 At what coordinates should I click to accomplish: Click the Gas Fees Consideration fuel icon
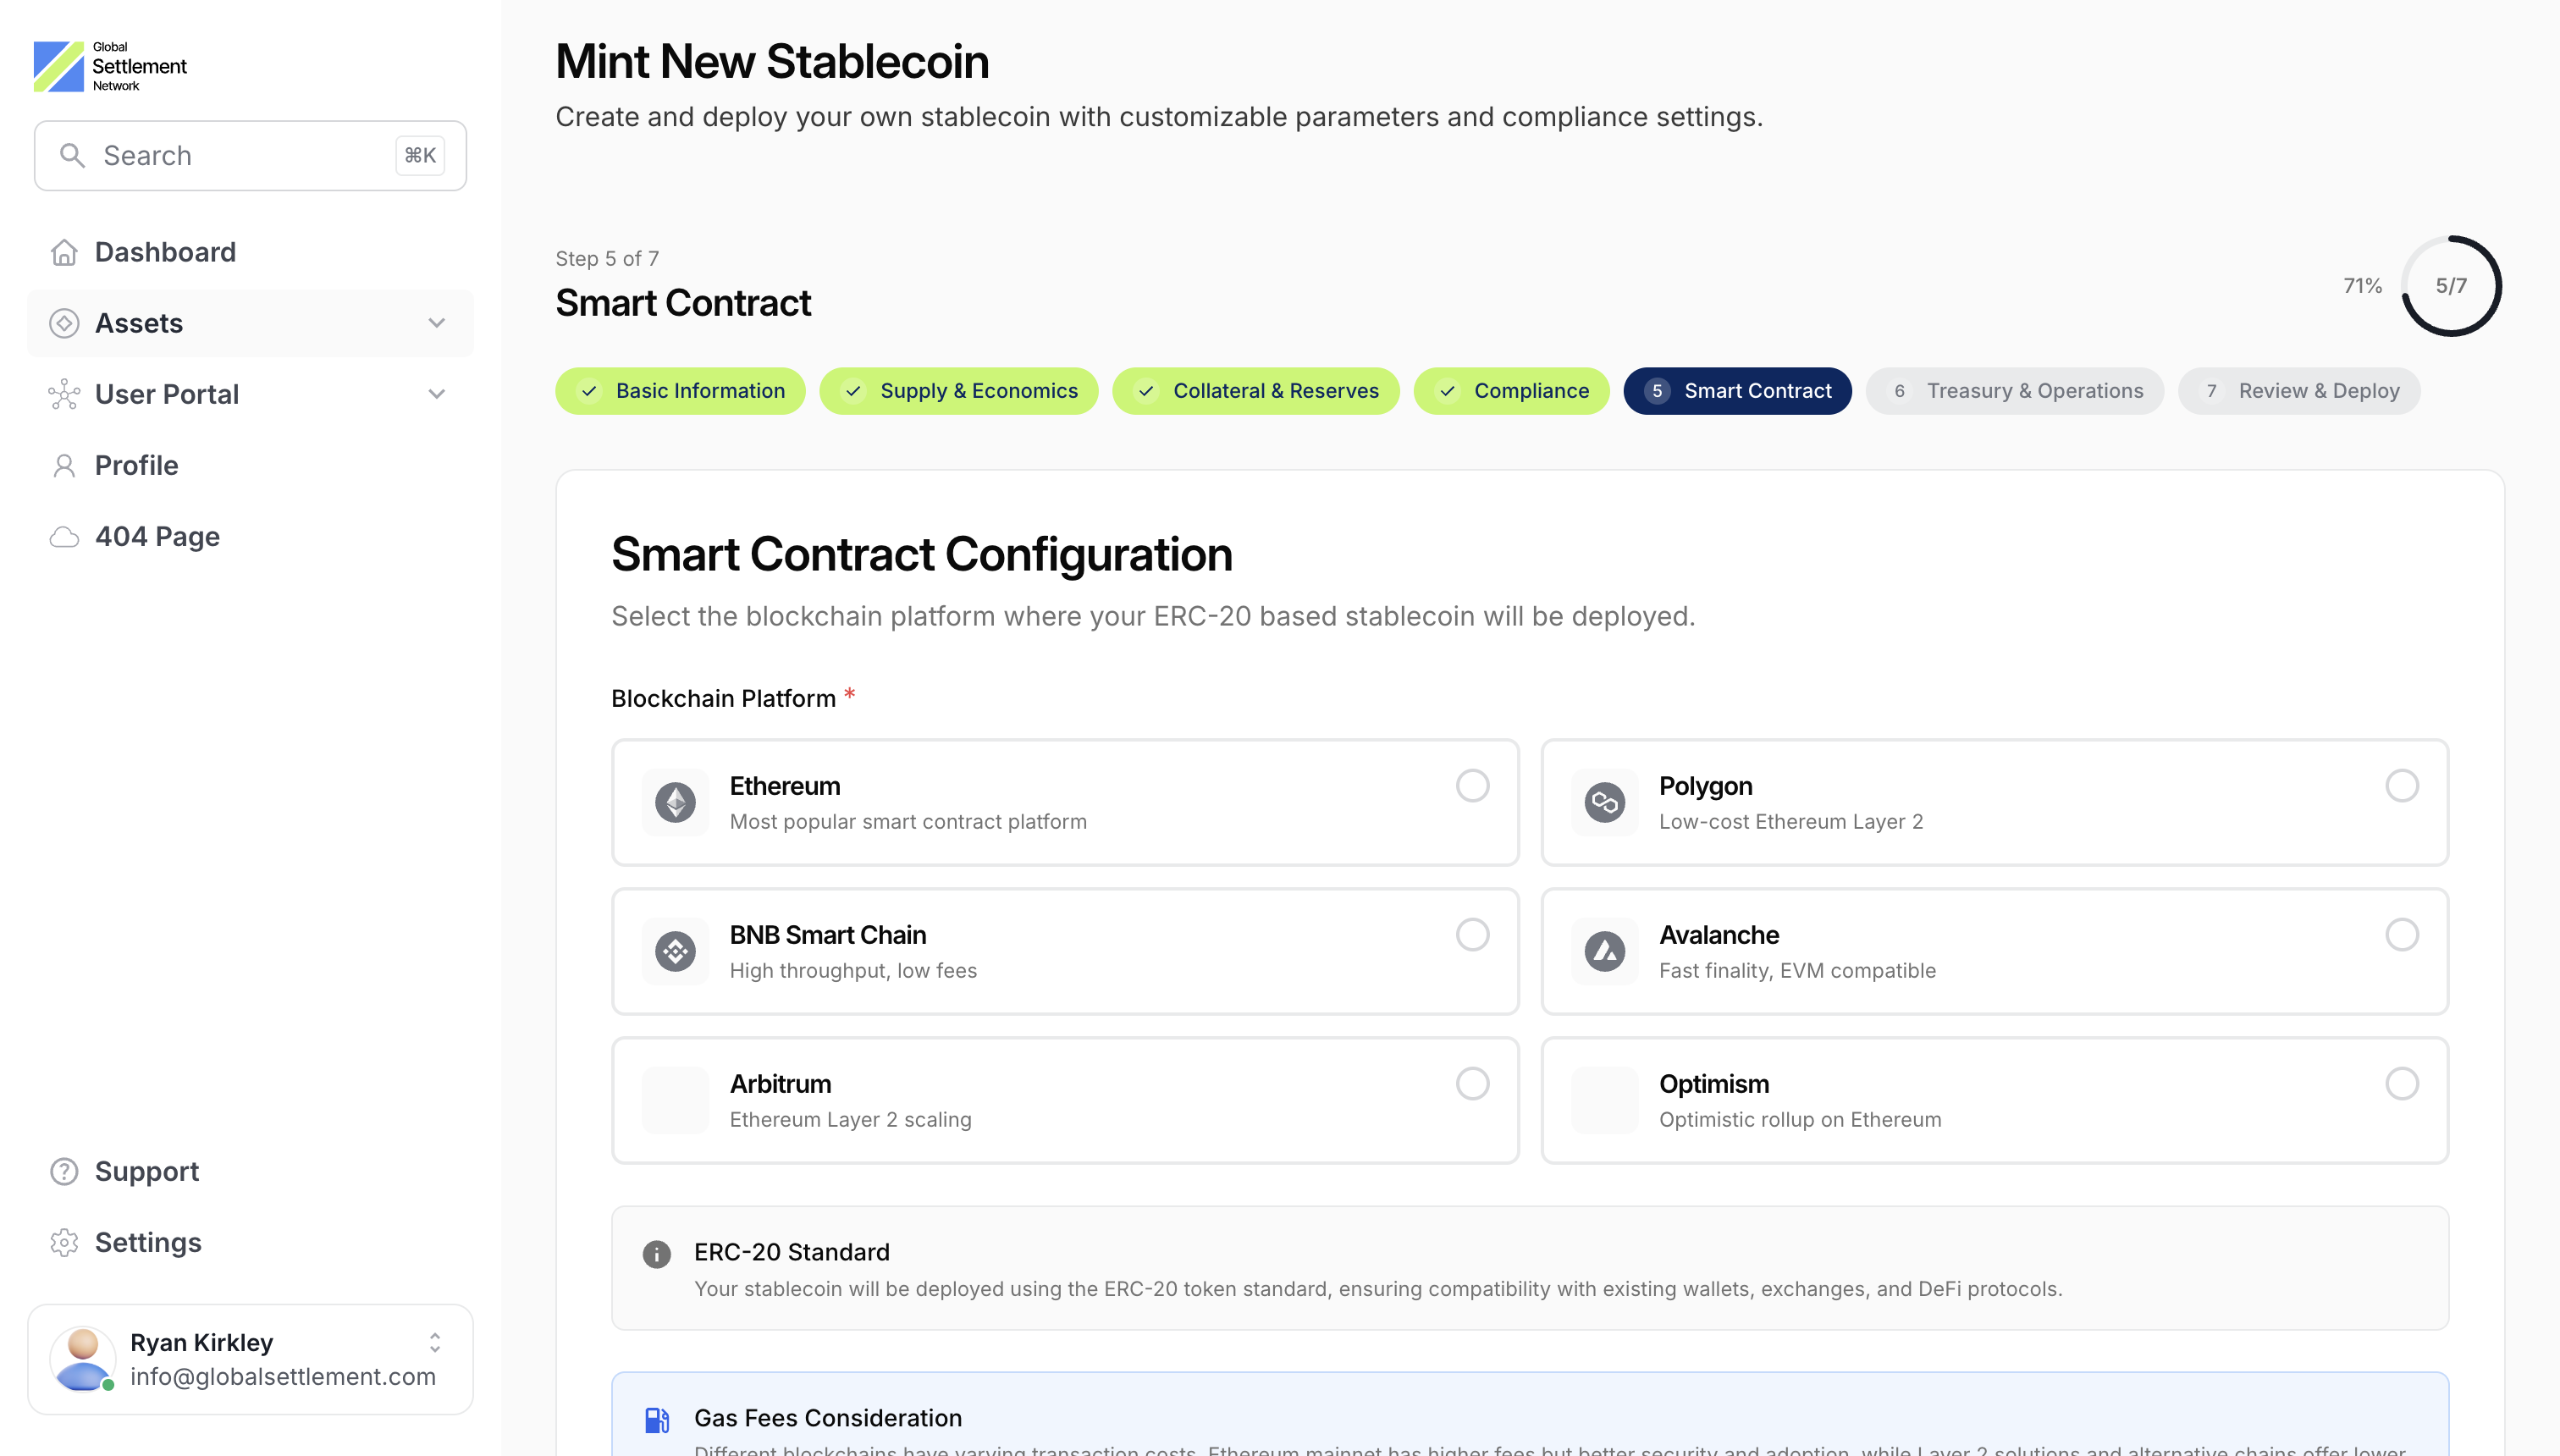coord(657,1417)
